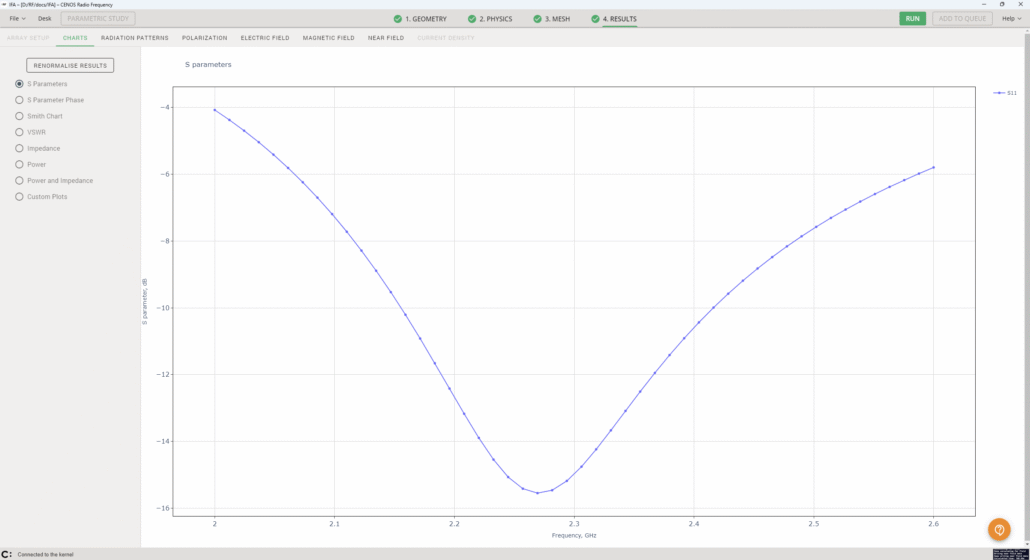Select the S Parameter Phase radio button
Image resolution: width=1030 pixels, height=560 pixels.
click(x=19, y=100)
